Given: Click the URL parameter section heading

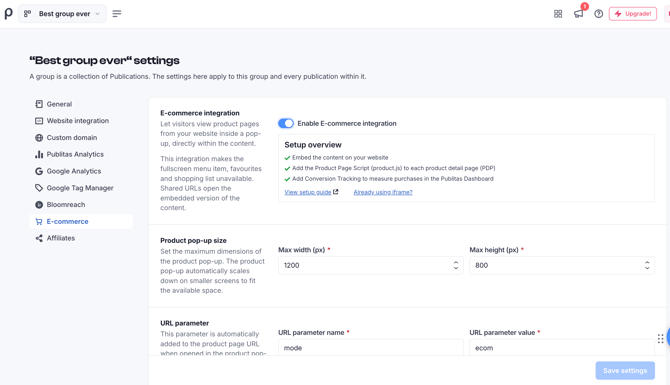Looking at the screenshot, I should pyautogui.click(x=185, y=323).
